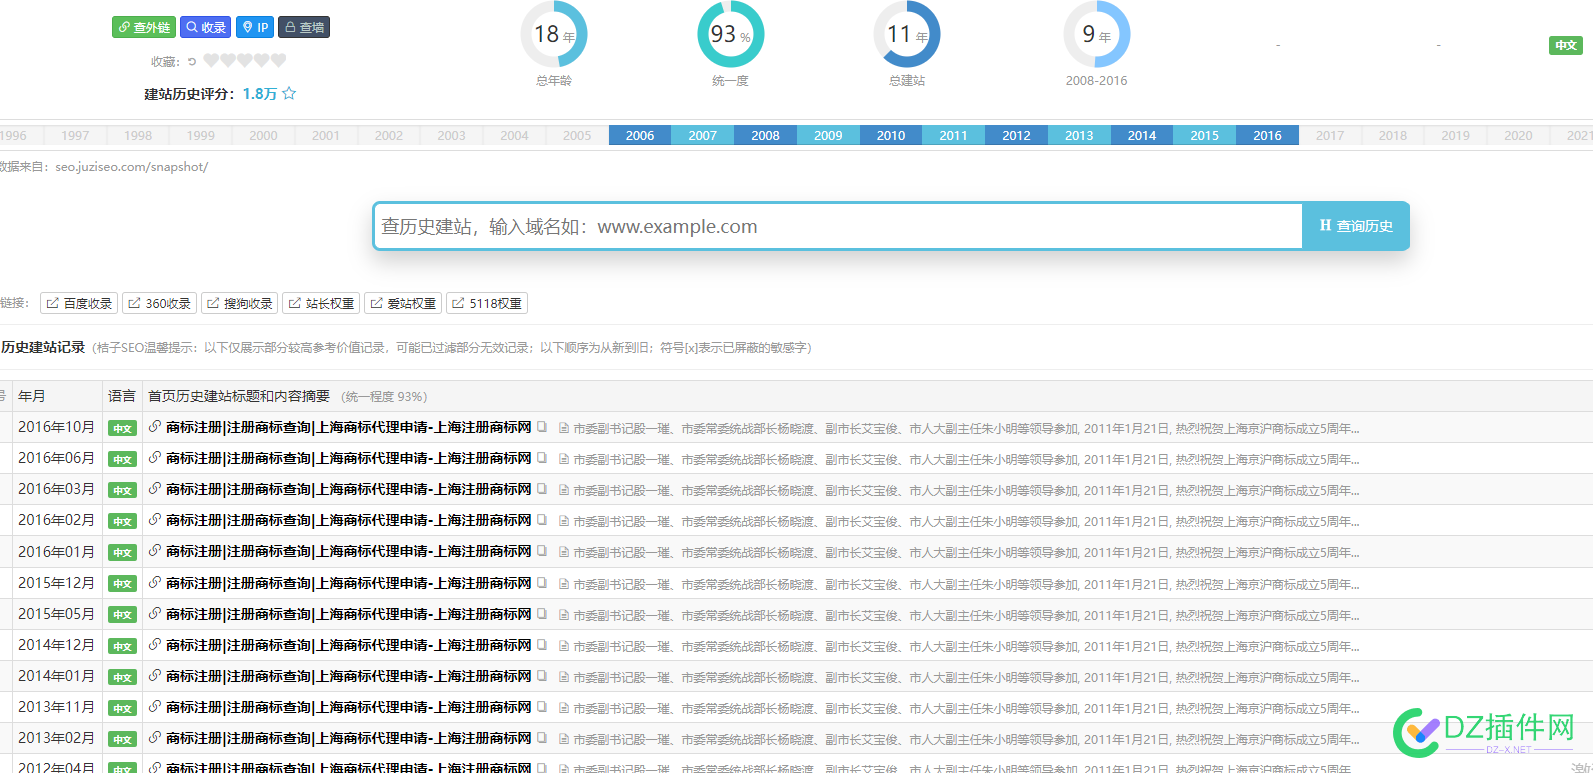Click the copy icon in 2013年02月 row
1593x773 pixels.
tap(542, 738)
